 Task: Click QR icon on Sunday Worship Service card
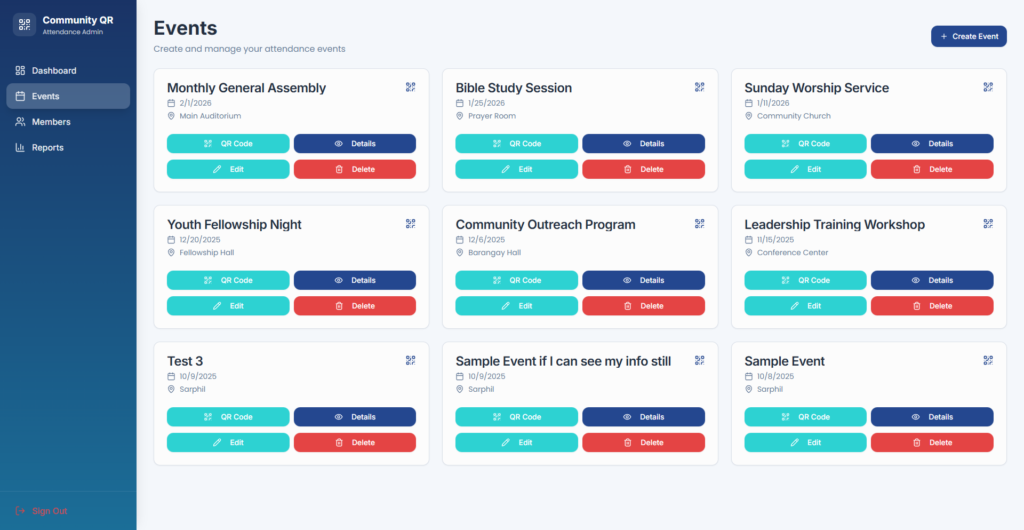(x=988, y=87)
